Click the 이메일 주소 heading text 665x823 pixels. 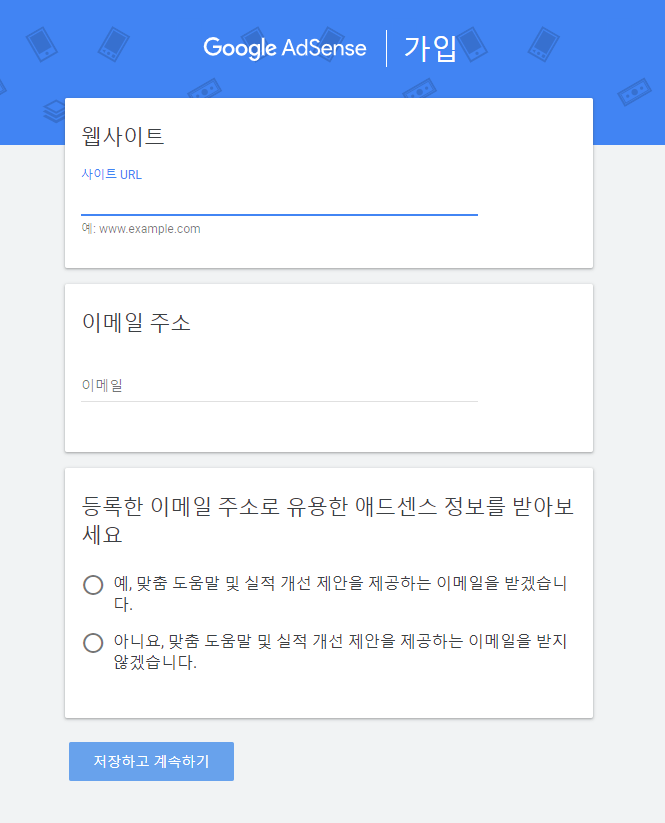coord(136,322)
